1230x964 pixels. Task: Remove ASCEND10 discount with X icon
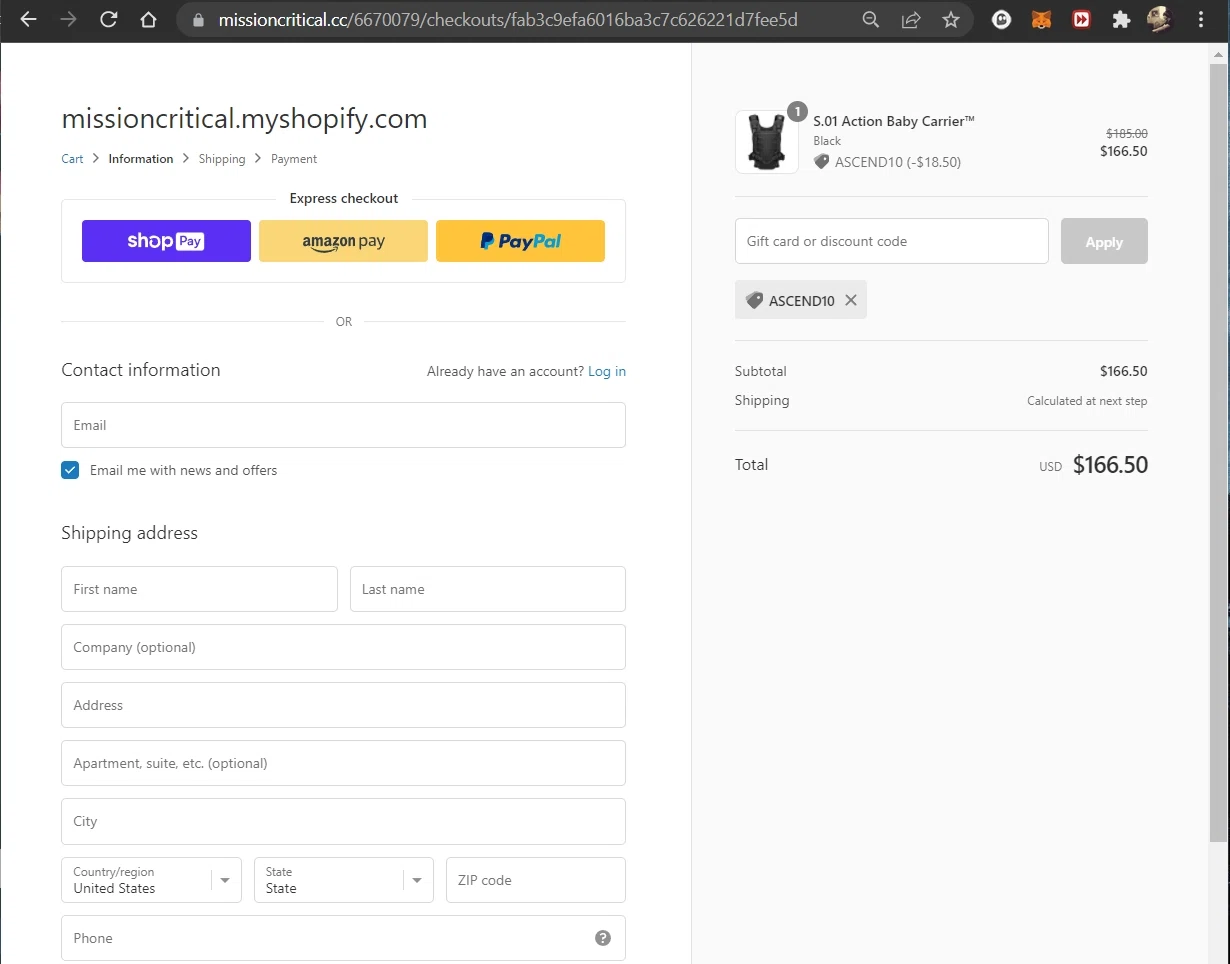click(851, 300)
